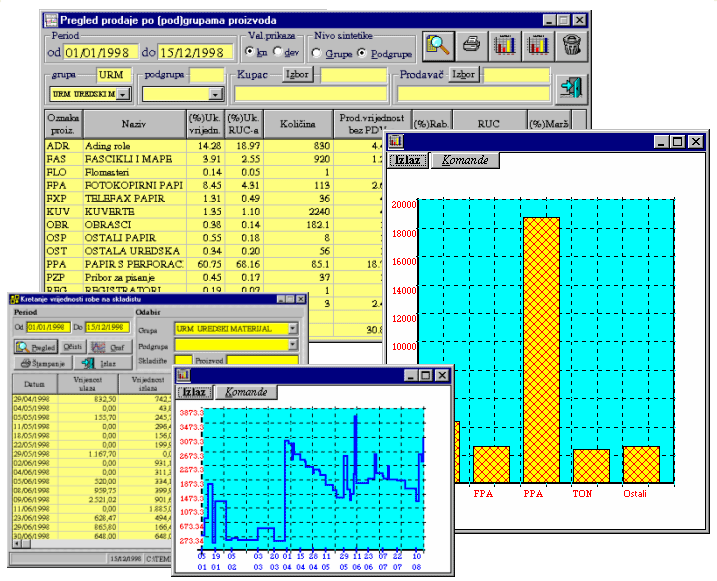The width and height of the screenshot is (717, 581).
Task: Open the podgrupa dropdown list
Action: (x=214, y=94)
